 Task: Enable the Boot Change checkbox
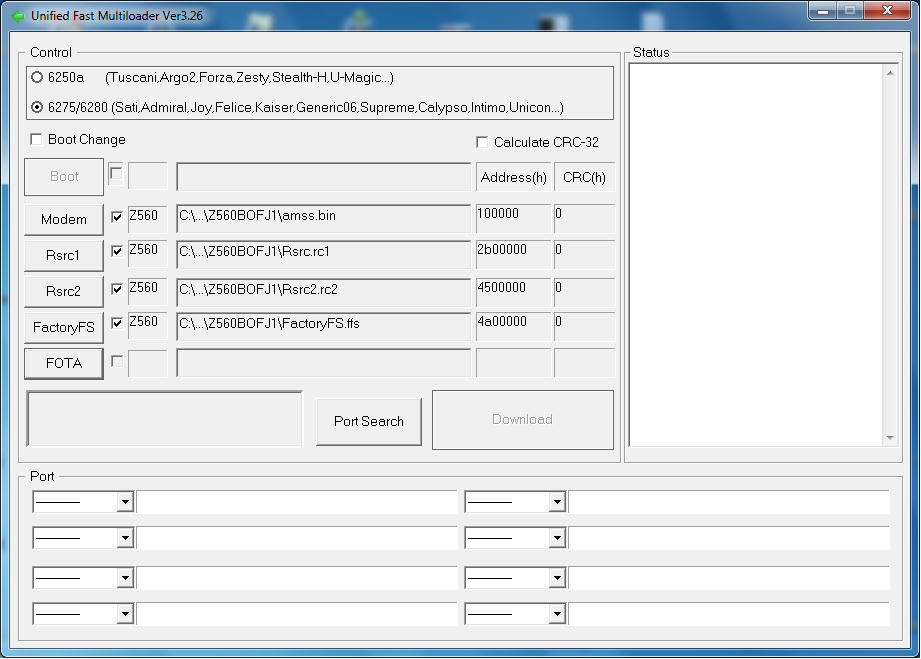coord(36,139)
